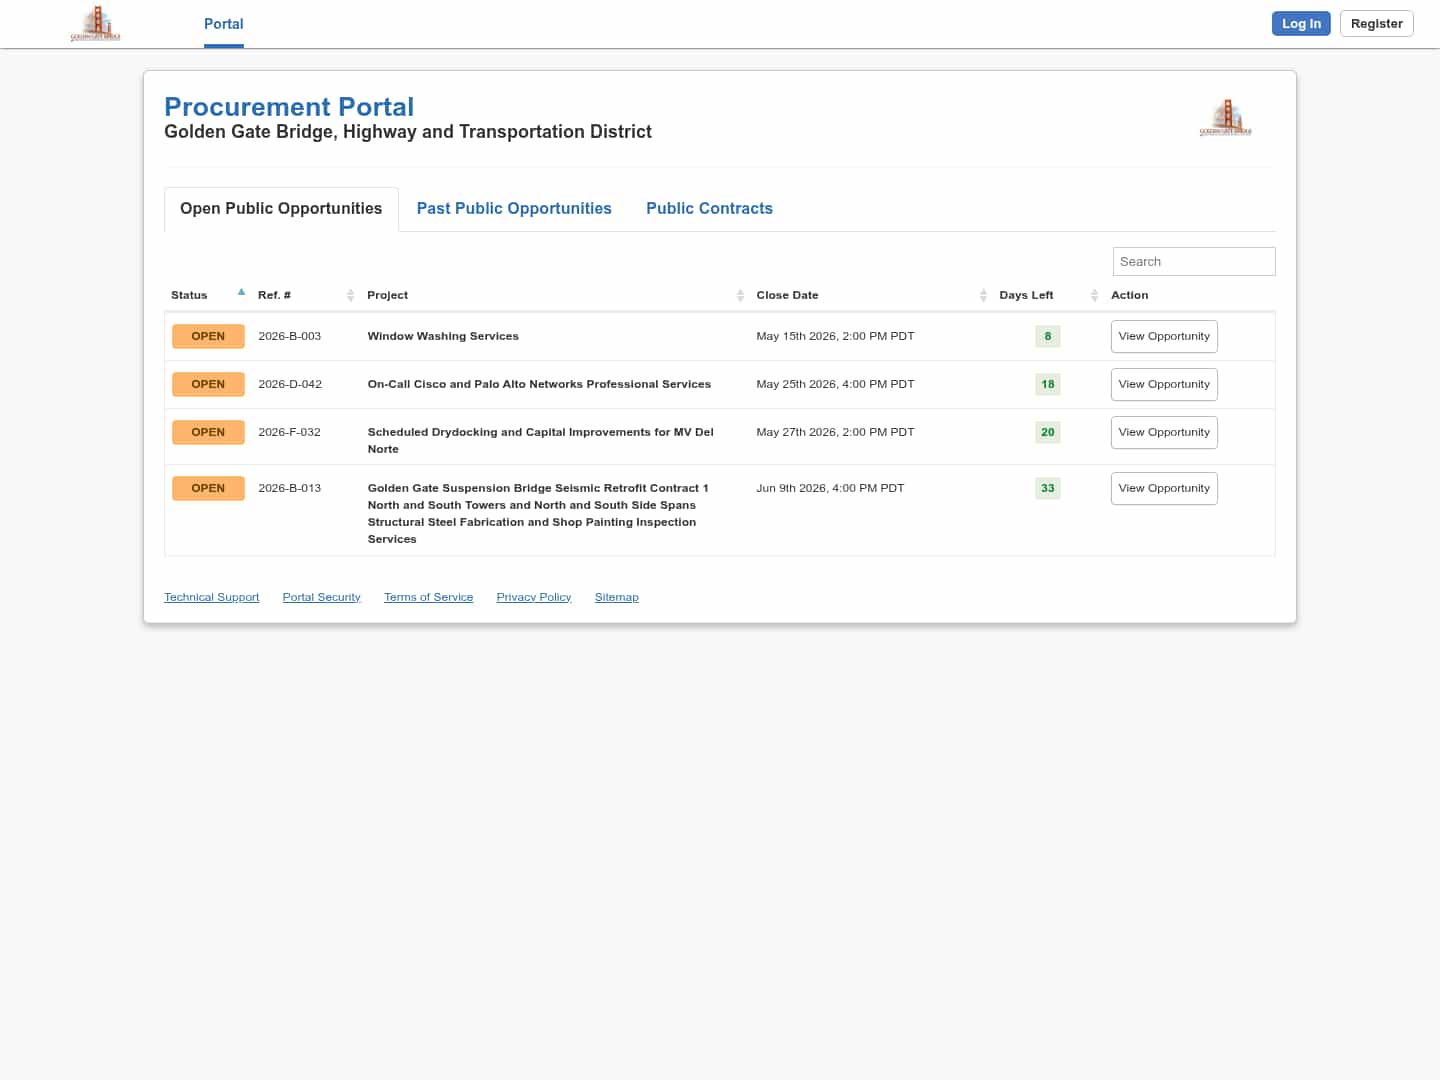This screenshot has height=1080, width=1440.
Task: View Opportunity for MV Del Norte Drydocking
Action: coord(1164,433)
